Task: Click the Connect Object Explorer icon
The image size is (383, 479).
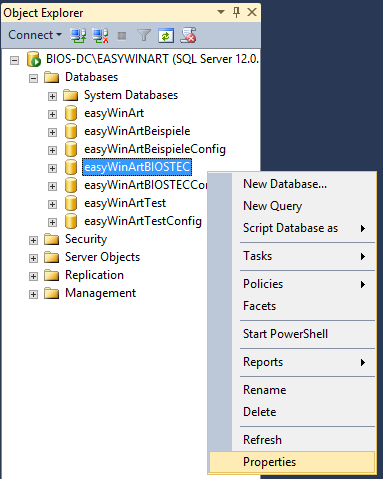Action: coord(78,35)
